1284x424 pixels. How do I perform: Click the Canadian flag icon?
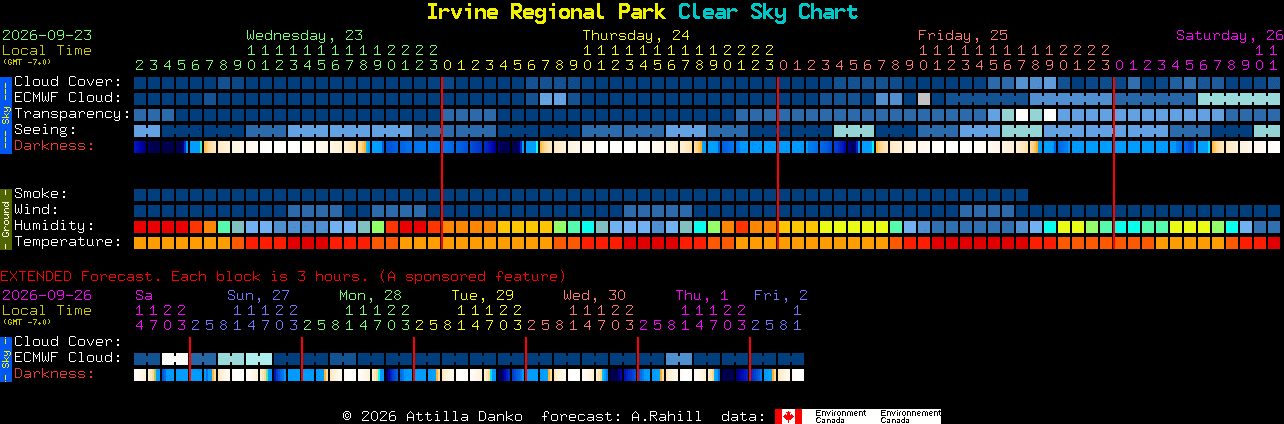[x=789, y=416]
